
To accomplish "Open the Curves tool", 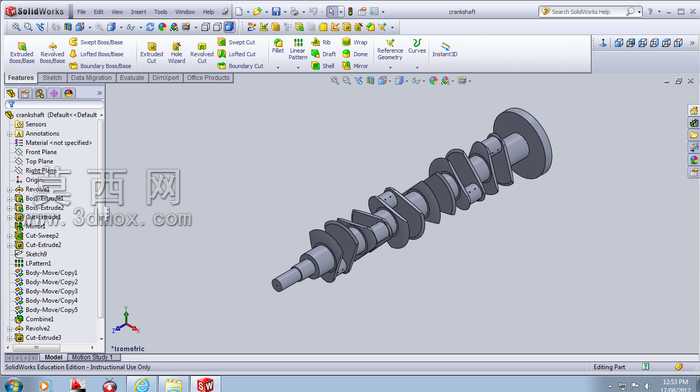I will (x=417, y=46).
